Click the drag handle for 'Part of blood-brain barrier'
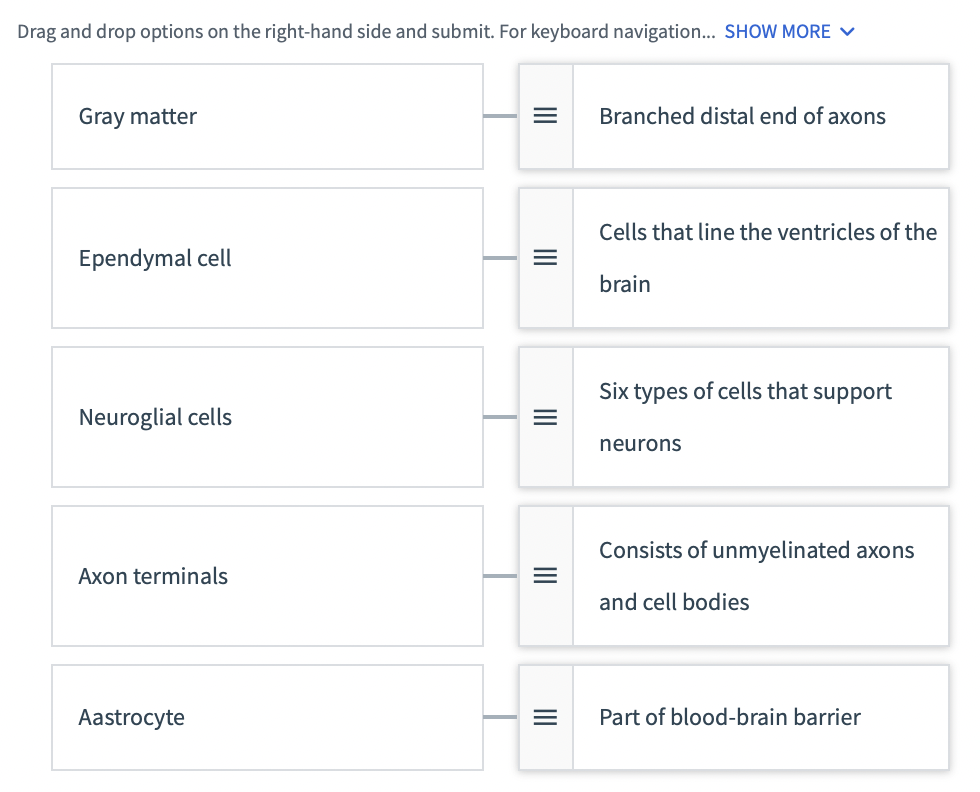Image resolution: width=980 pixels, height=792 pixels. coord(545,717)
